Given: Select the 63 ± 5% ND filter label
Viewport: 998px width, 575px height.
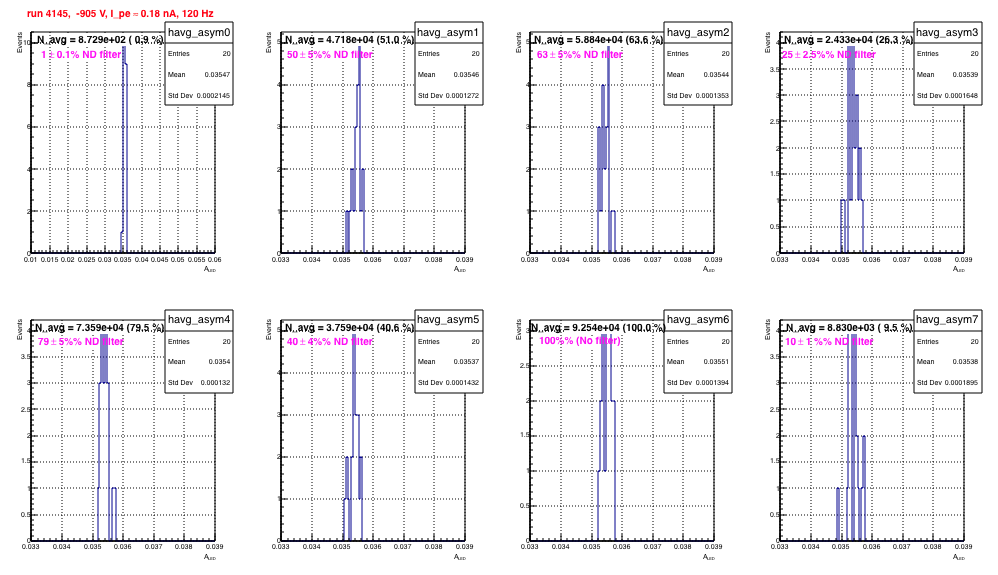Looking at the screenshot, I should pos(579,55).
